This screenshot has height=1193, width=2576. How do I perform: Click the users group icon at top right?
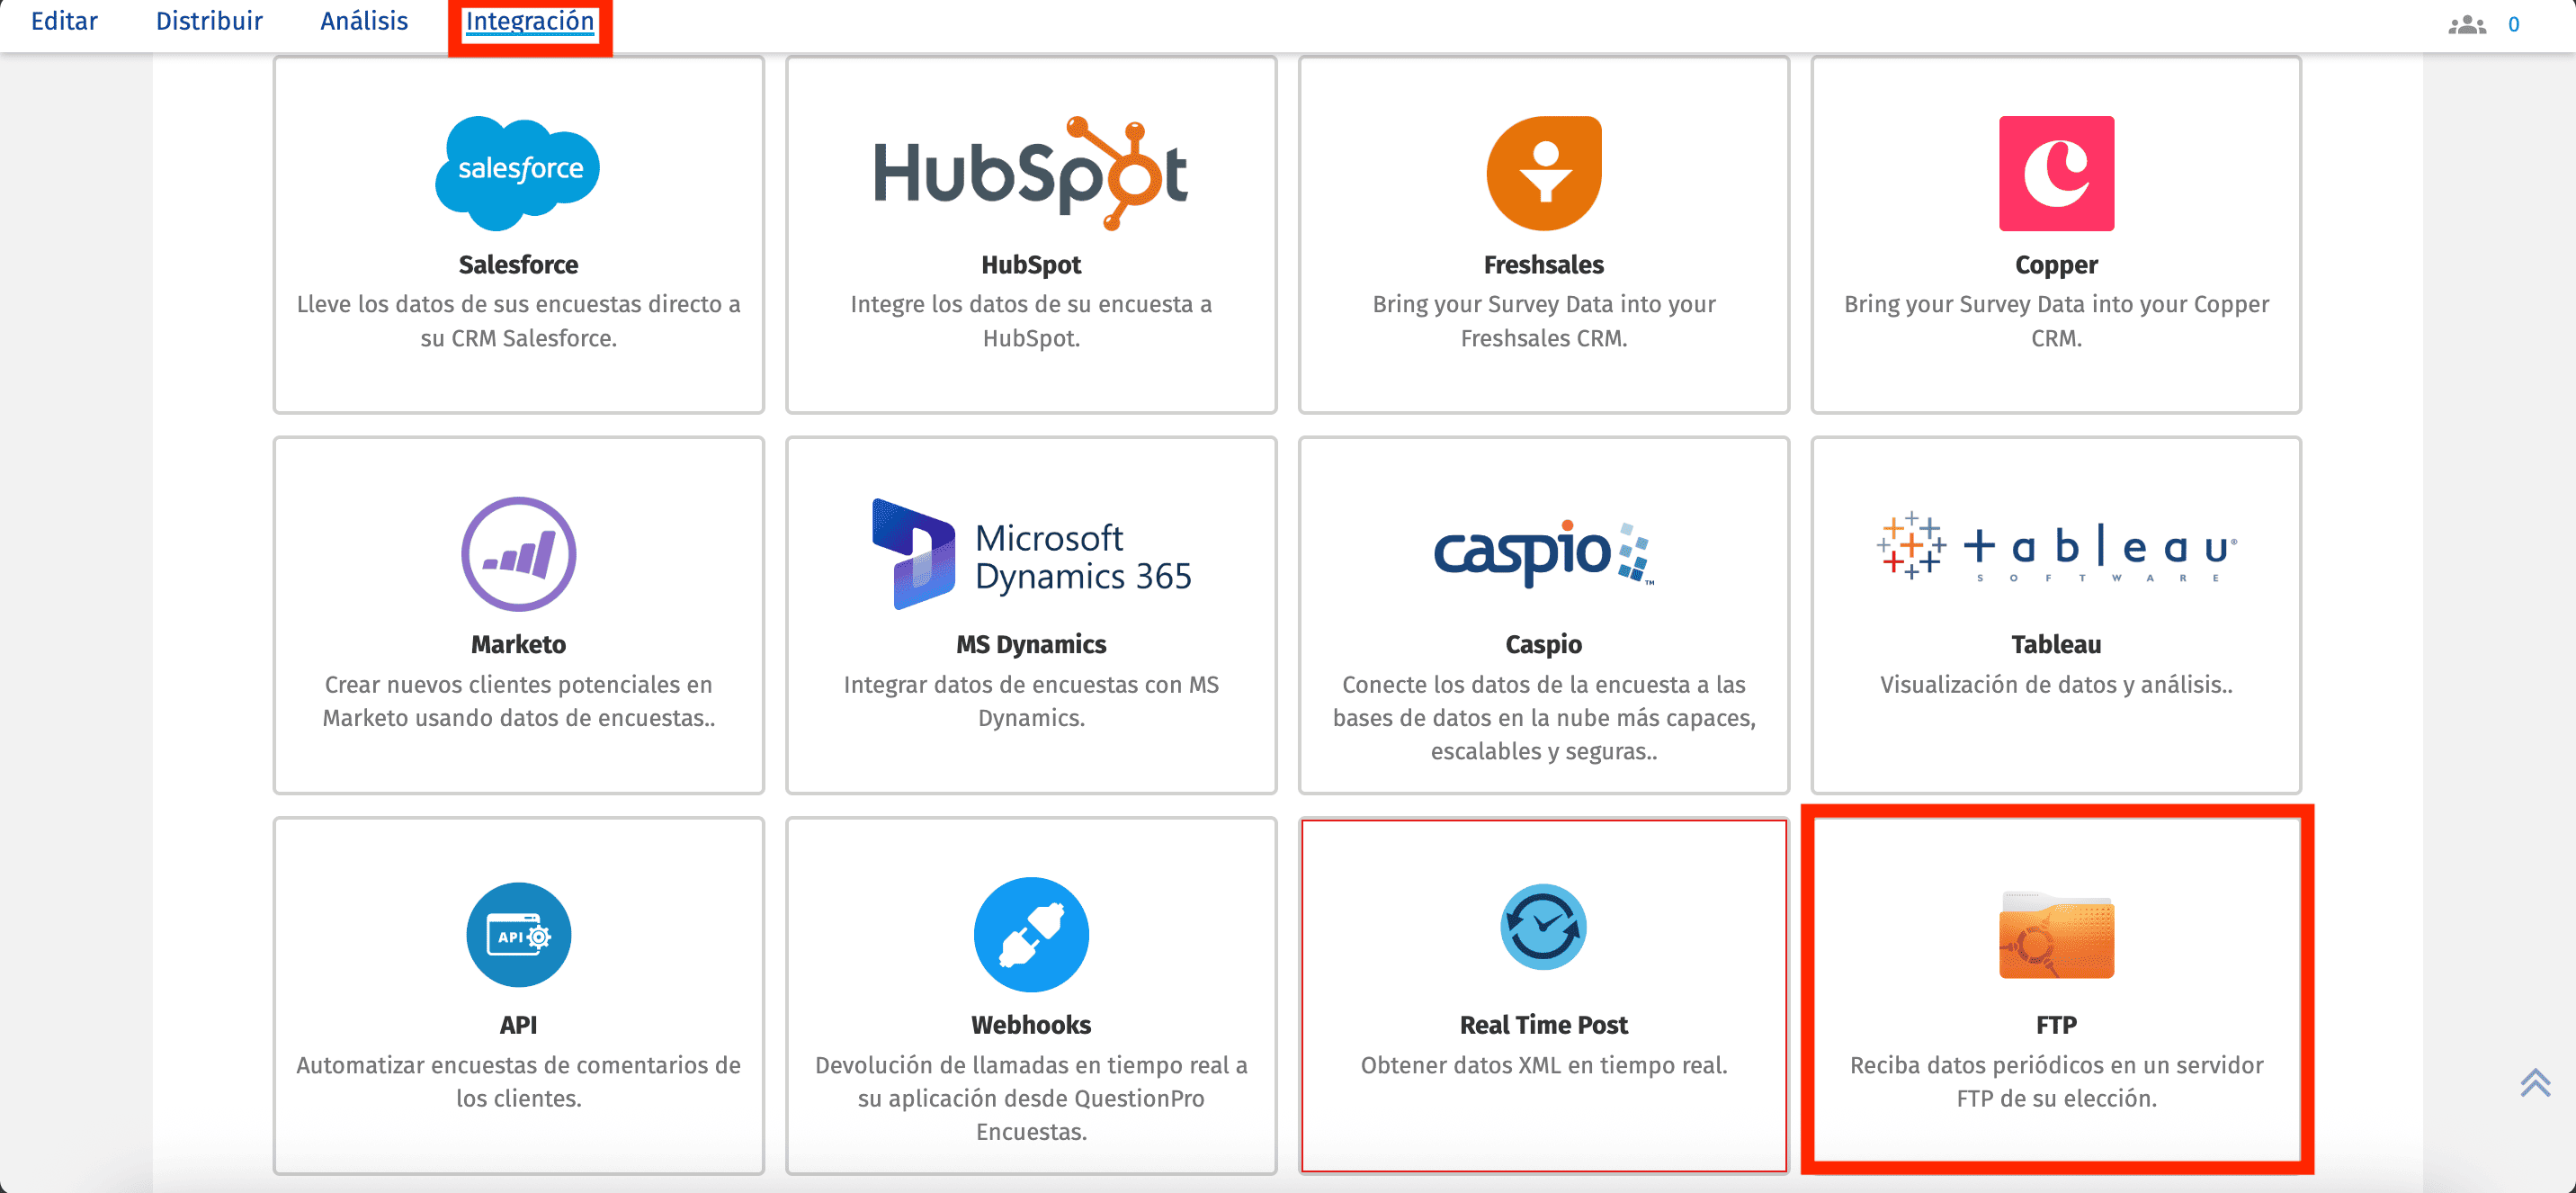2466,24
